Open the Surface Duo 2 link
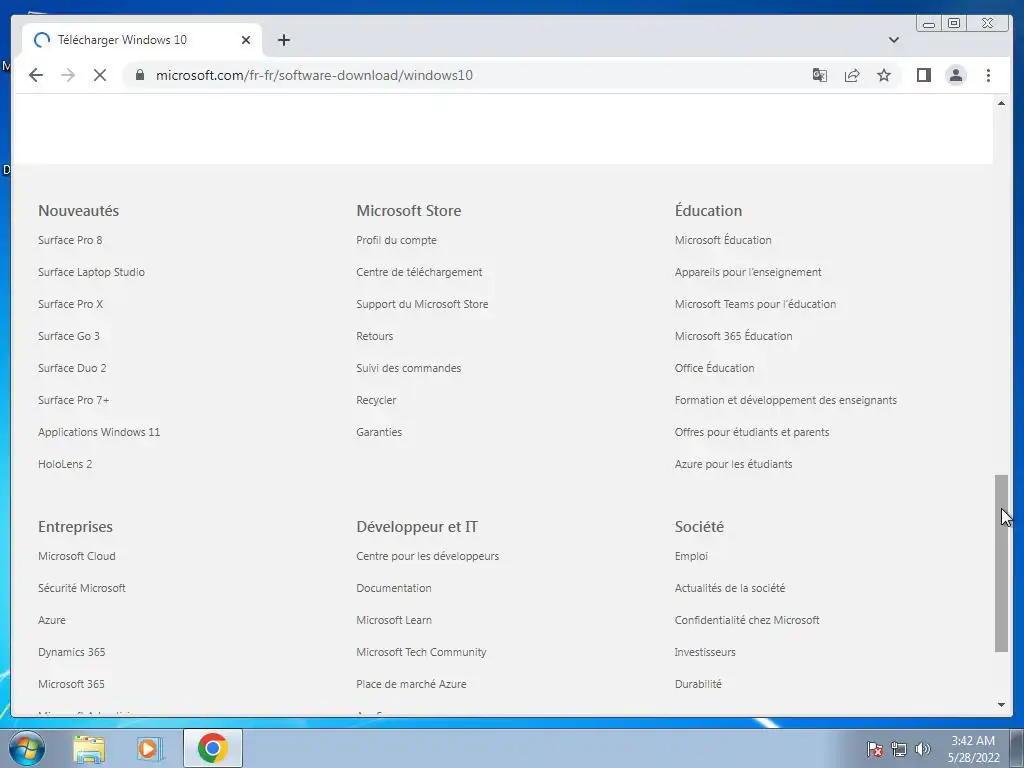This screenshot has width=1024, height=768. coord(72,368)
